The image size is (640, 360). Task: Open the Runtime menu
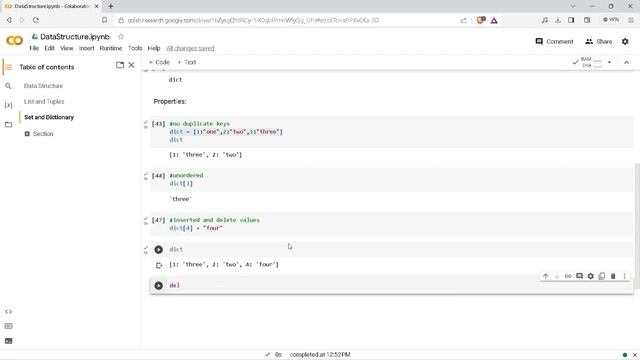[x=111, y=48]
